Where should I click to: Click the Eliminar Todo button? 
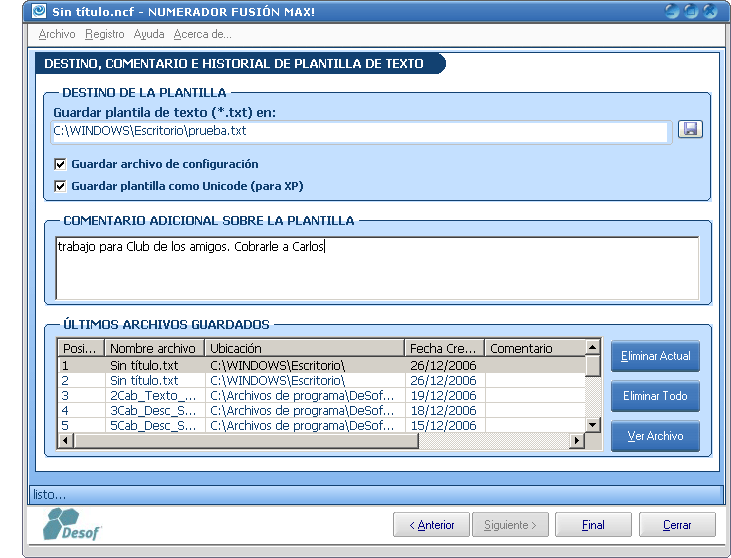tap(655, 396)
